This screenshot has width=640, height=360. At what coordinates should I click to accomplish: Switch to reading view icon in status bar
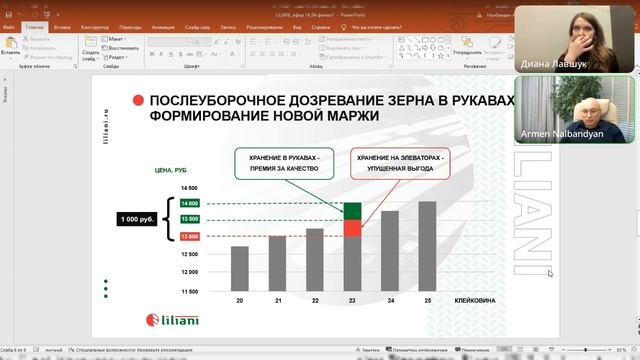click(536, 350)
